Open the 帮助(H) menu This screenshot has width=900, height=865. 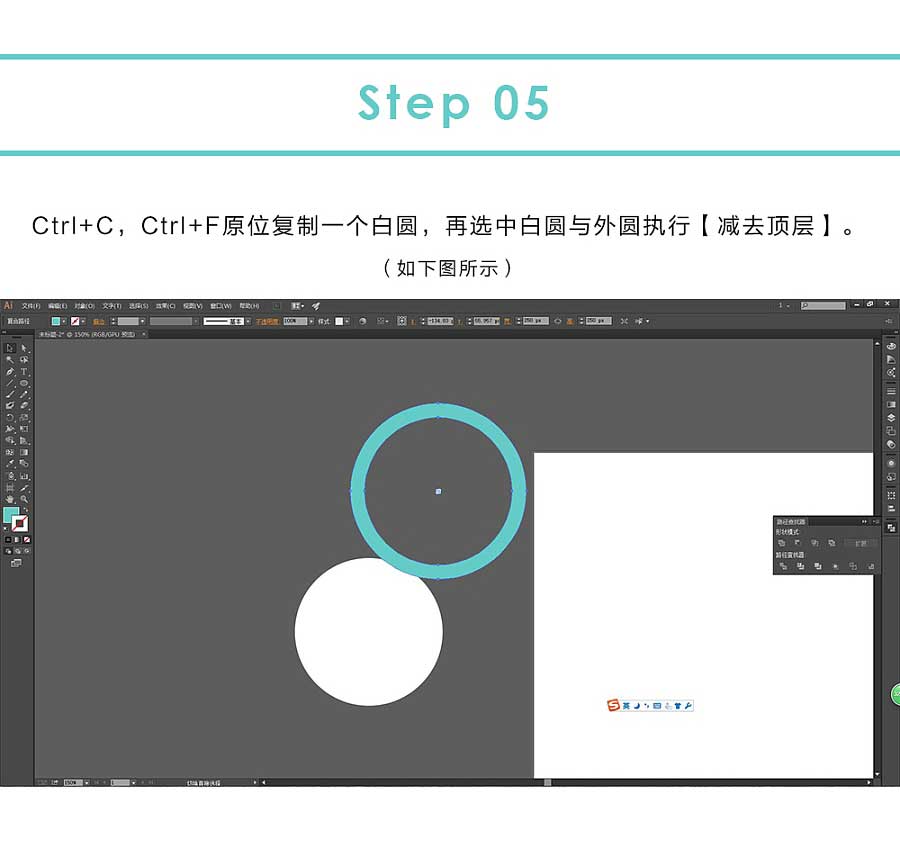tap(249, 306)
